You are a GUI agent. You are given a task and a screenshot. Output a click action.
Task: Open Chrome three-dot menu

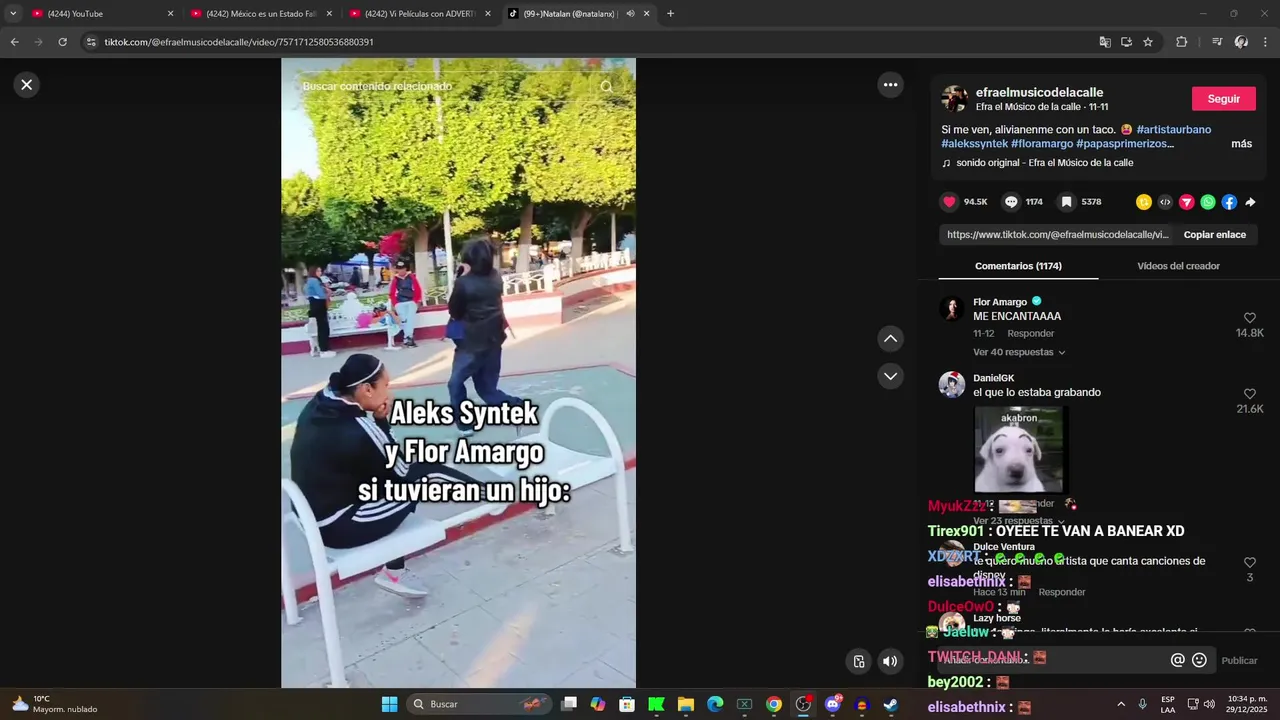tap(1265, 42)
